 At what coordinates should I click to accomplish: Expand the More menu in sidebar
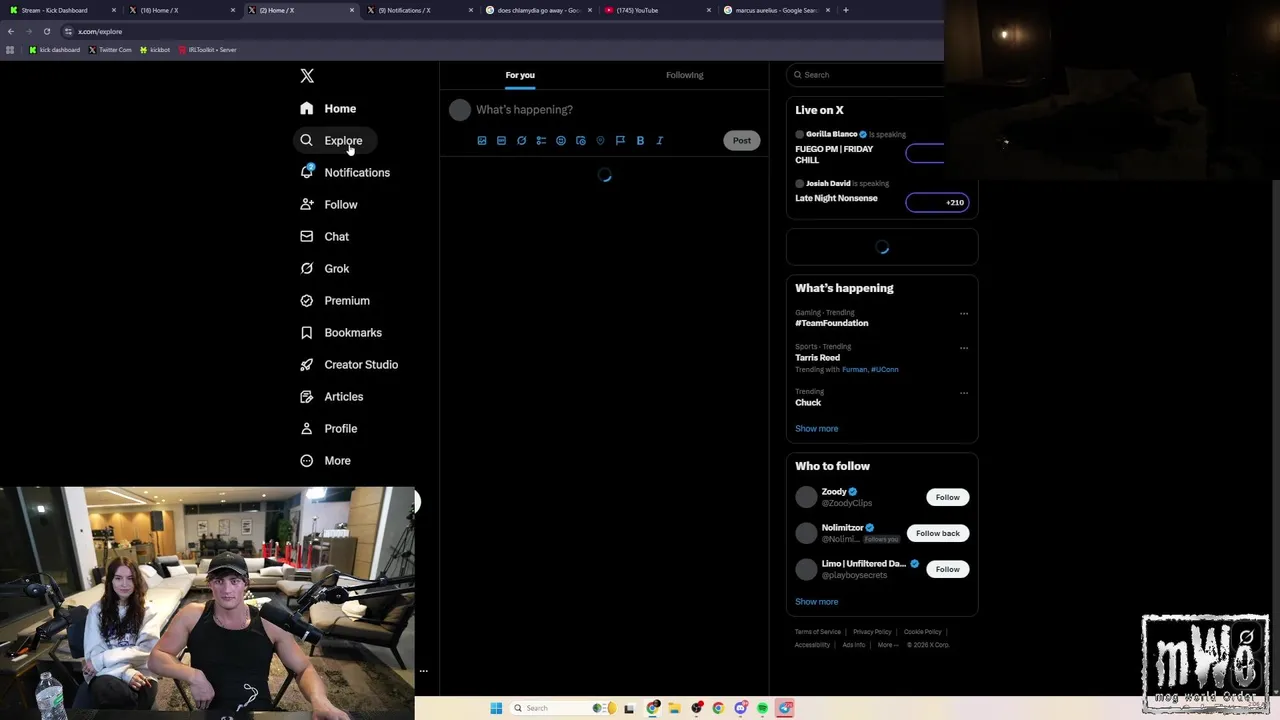coord(326,460)
